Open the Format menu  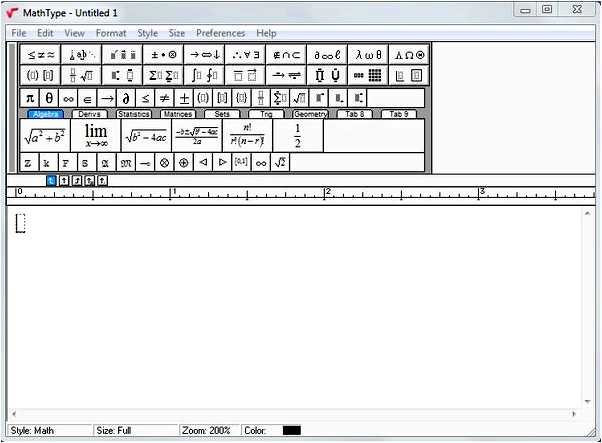pos(111,33)
